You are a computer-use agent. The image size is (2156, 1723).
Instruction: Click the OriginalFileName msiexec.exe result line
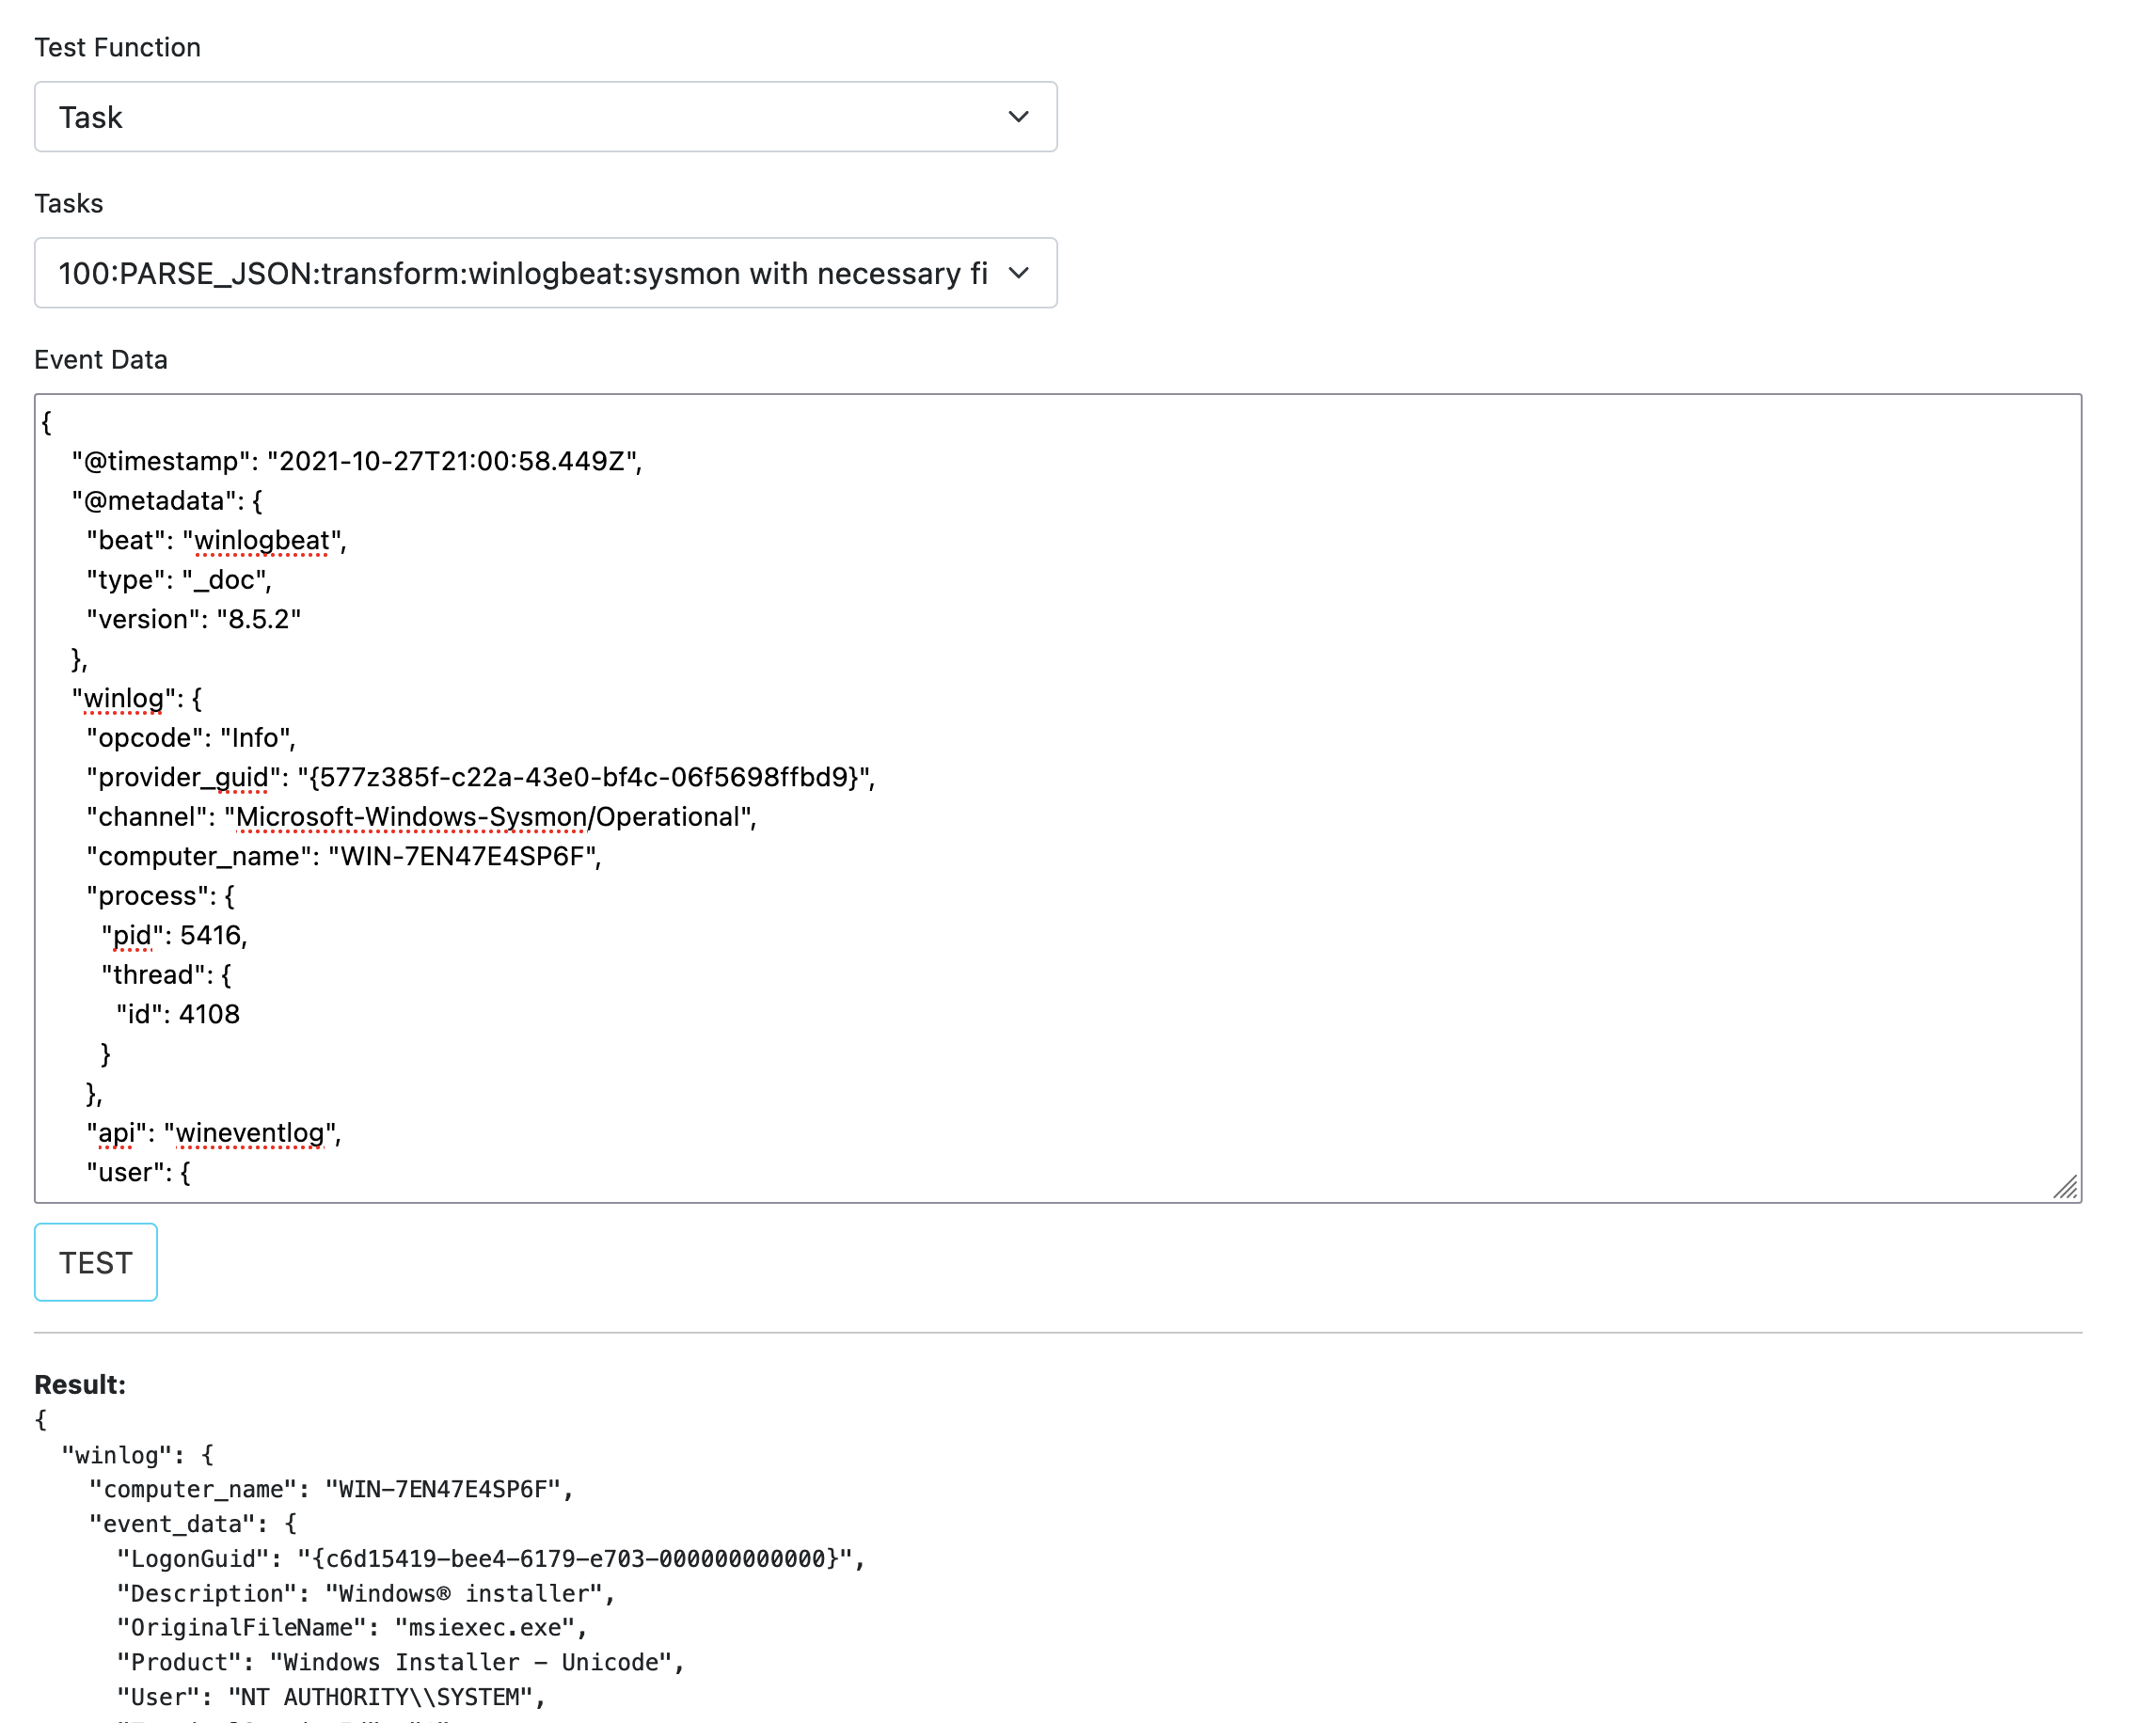point(352,1628)
